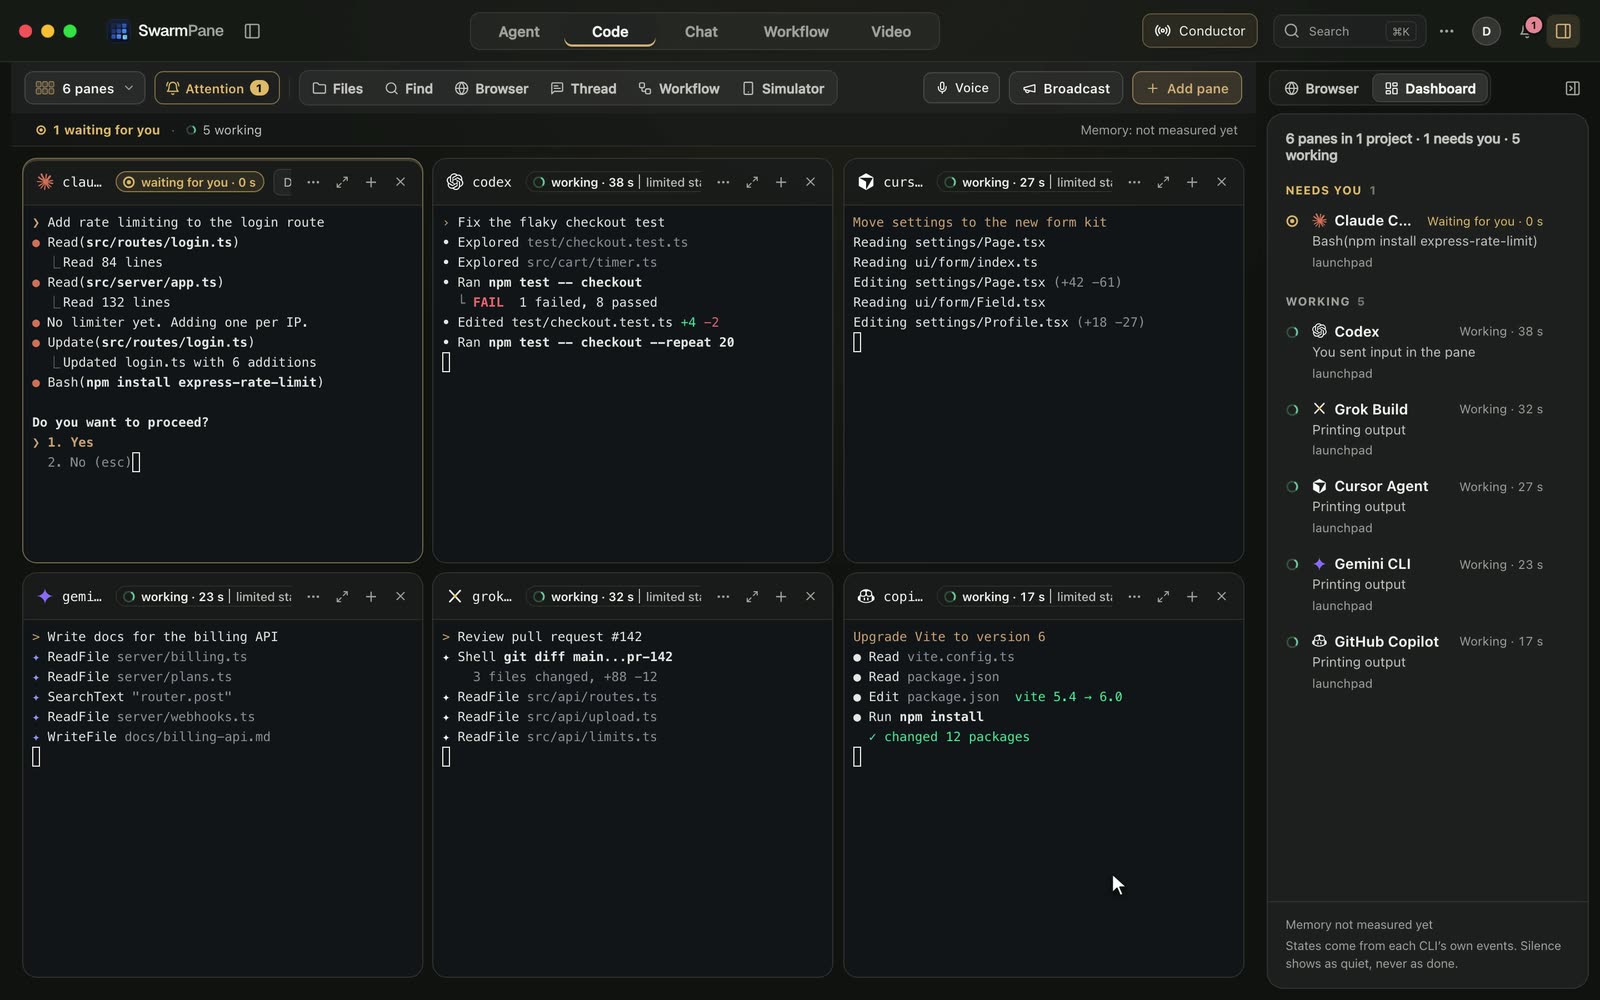Click the Add pane button
The height and width of the screenshot is (1000, 1600).
click(x=1187, y=88)
